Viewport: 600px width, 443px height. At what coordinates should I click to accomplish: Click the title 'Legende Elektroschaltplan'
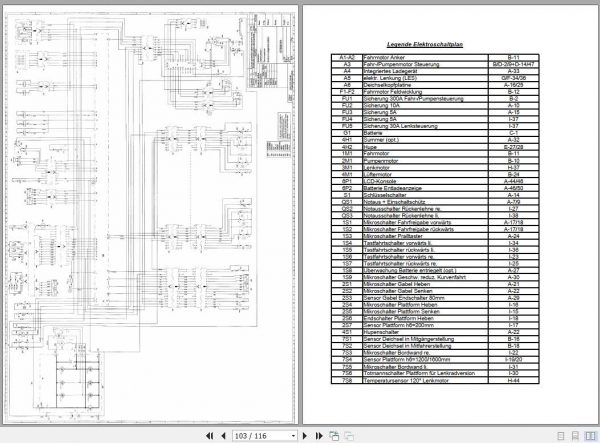tap(425, 44)
